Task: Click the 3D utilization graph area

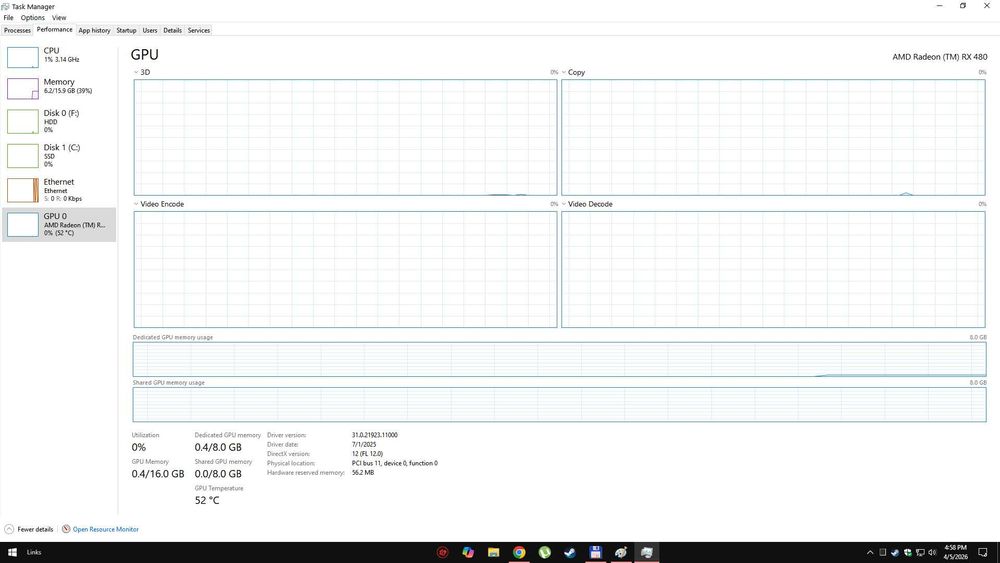Action: (345, 137)
